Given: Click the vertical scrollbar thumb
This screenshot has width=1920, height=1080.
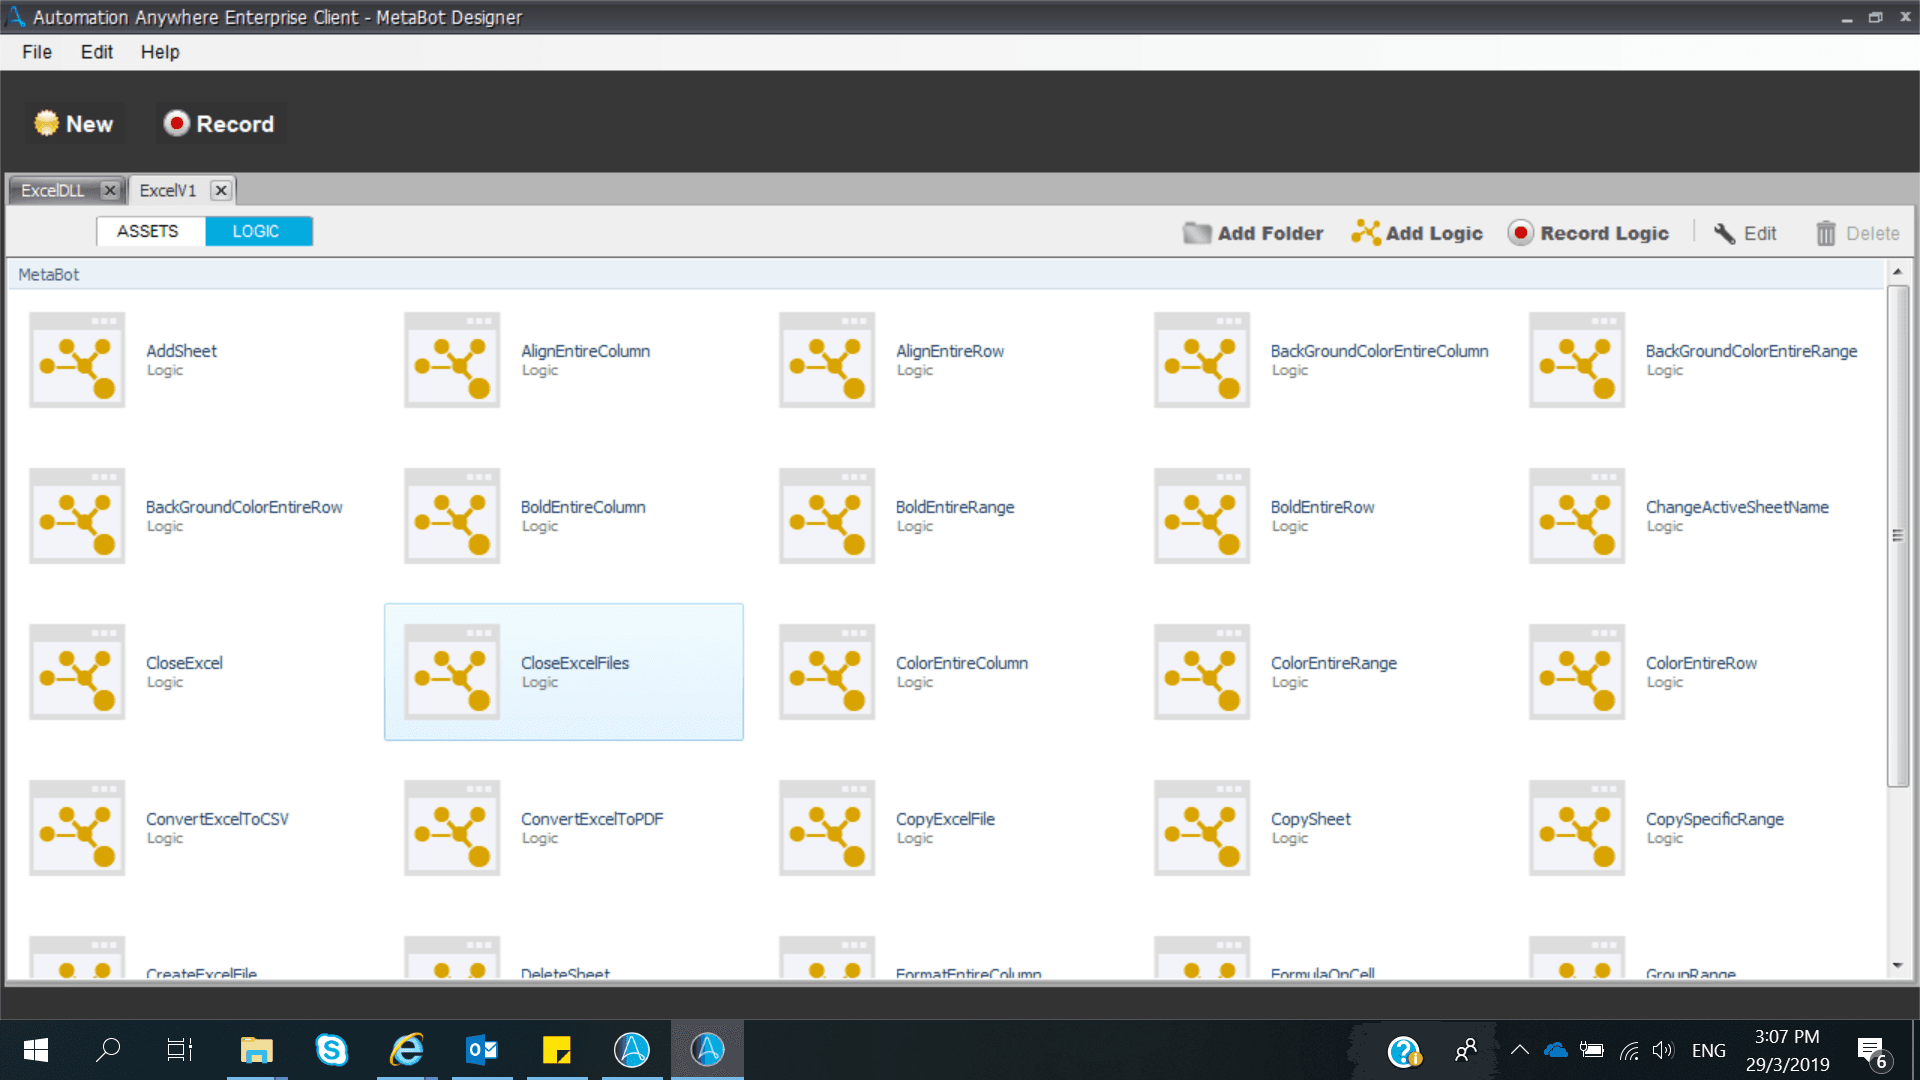Looking at the screenshot, I should point(1897,536).
